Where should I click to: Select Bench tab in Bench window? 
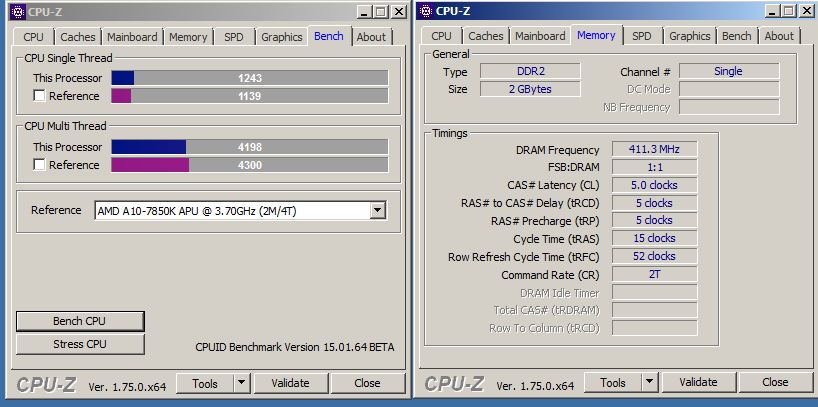coord(329,36)
